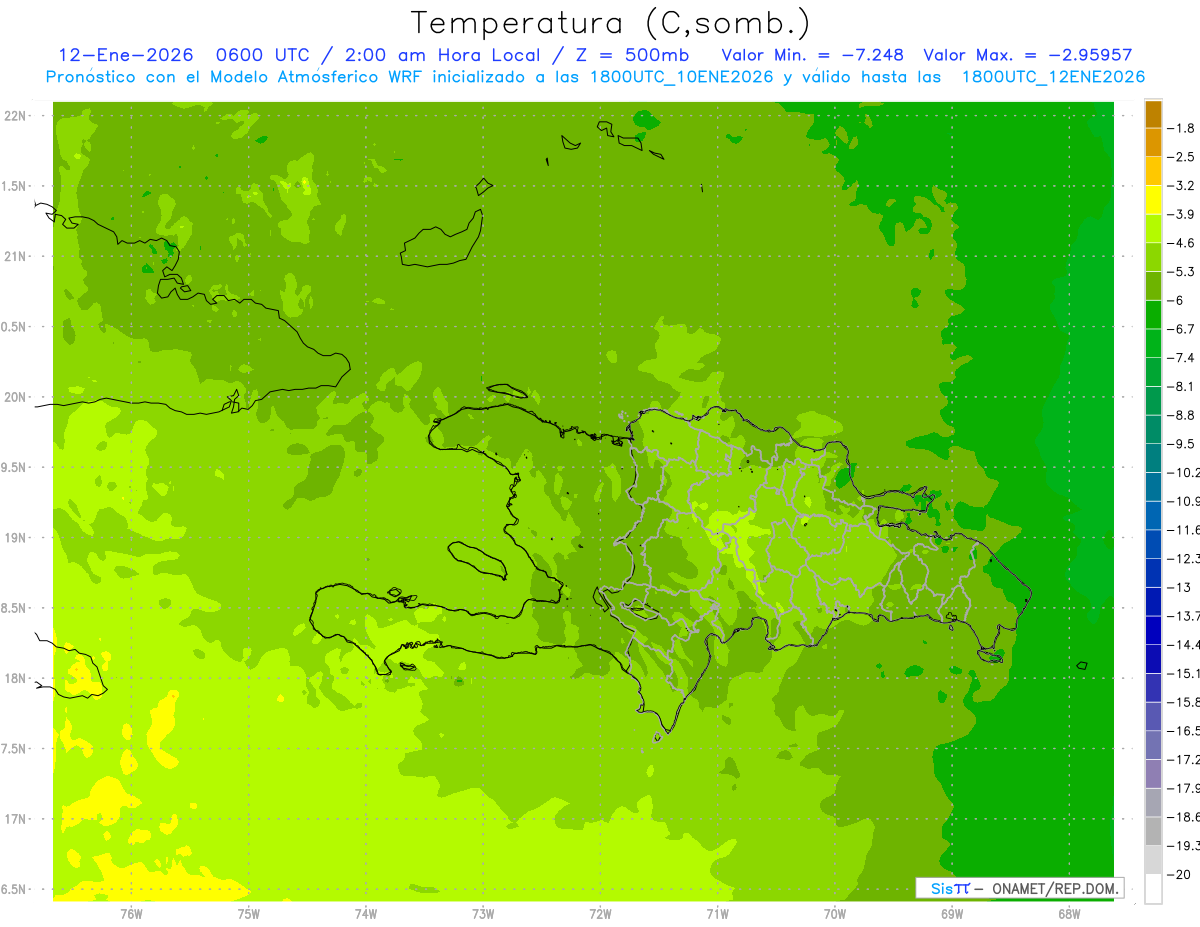Pick the brown-orange swatch above -1.8
This screenshot has width=1200, height=927.
coord(1153,114)
